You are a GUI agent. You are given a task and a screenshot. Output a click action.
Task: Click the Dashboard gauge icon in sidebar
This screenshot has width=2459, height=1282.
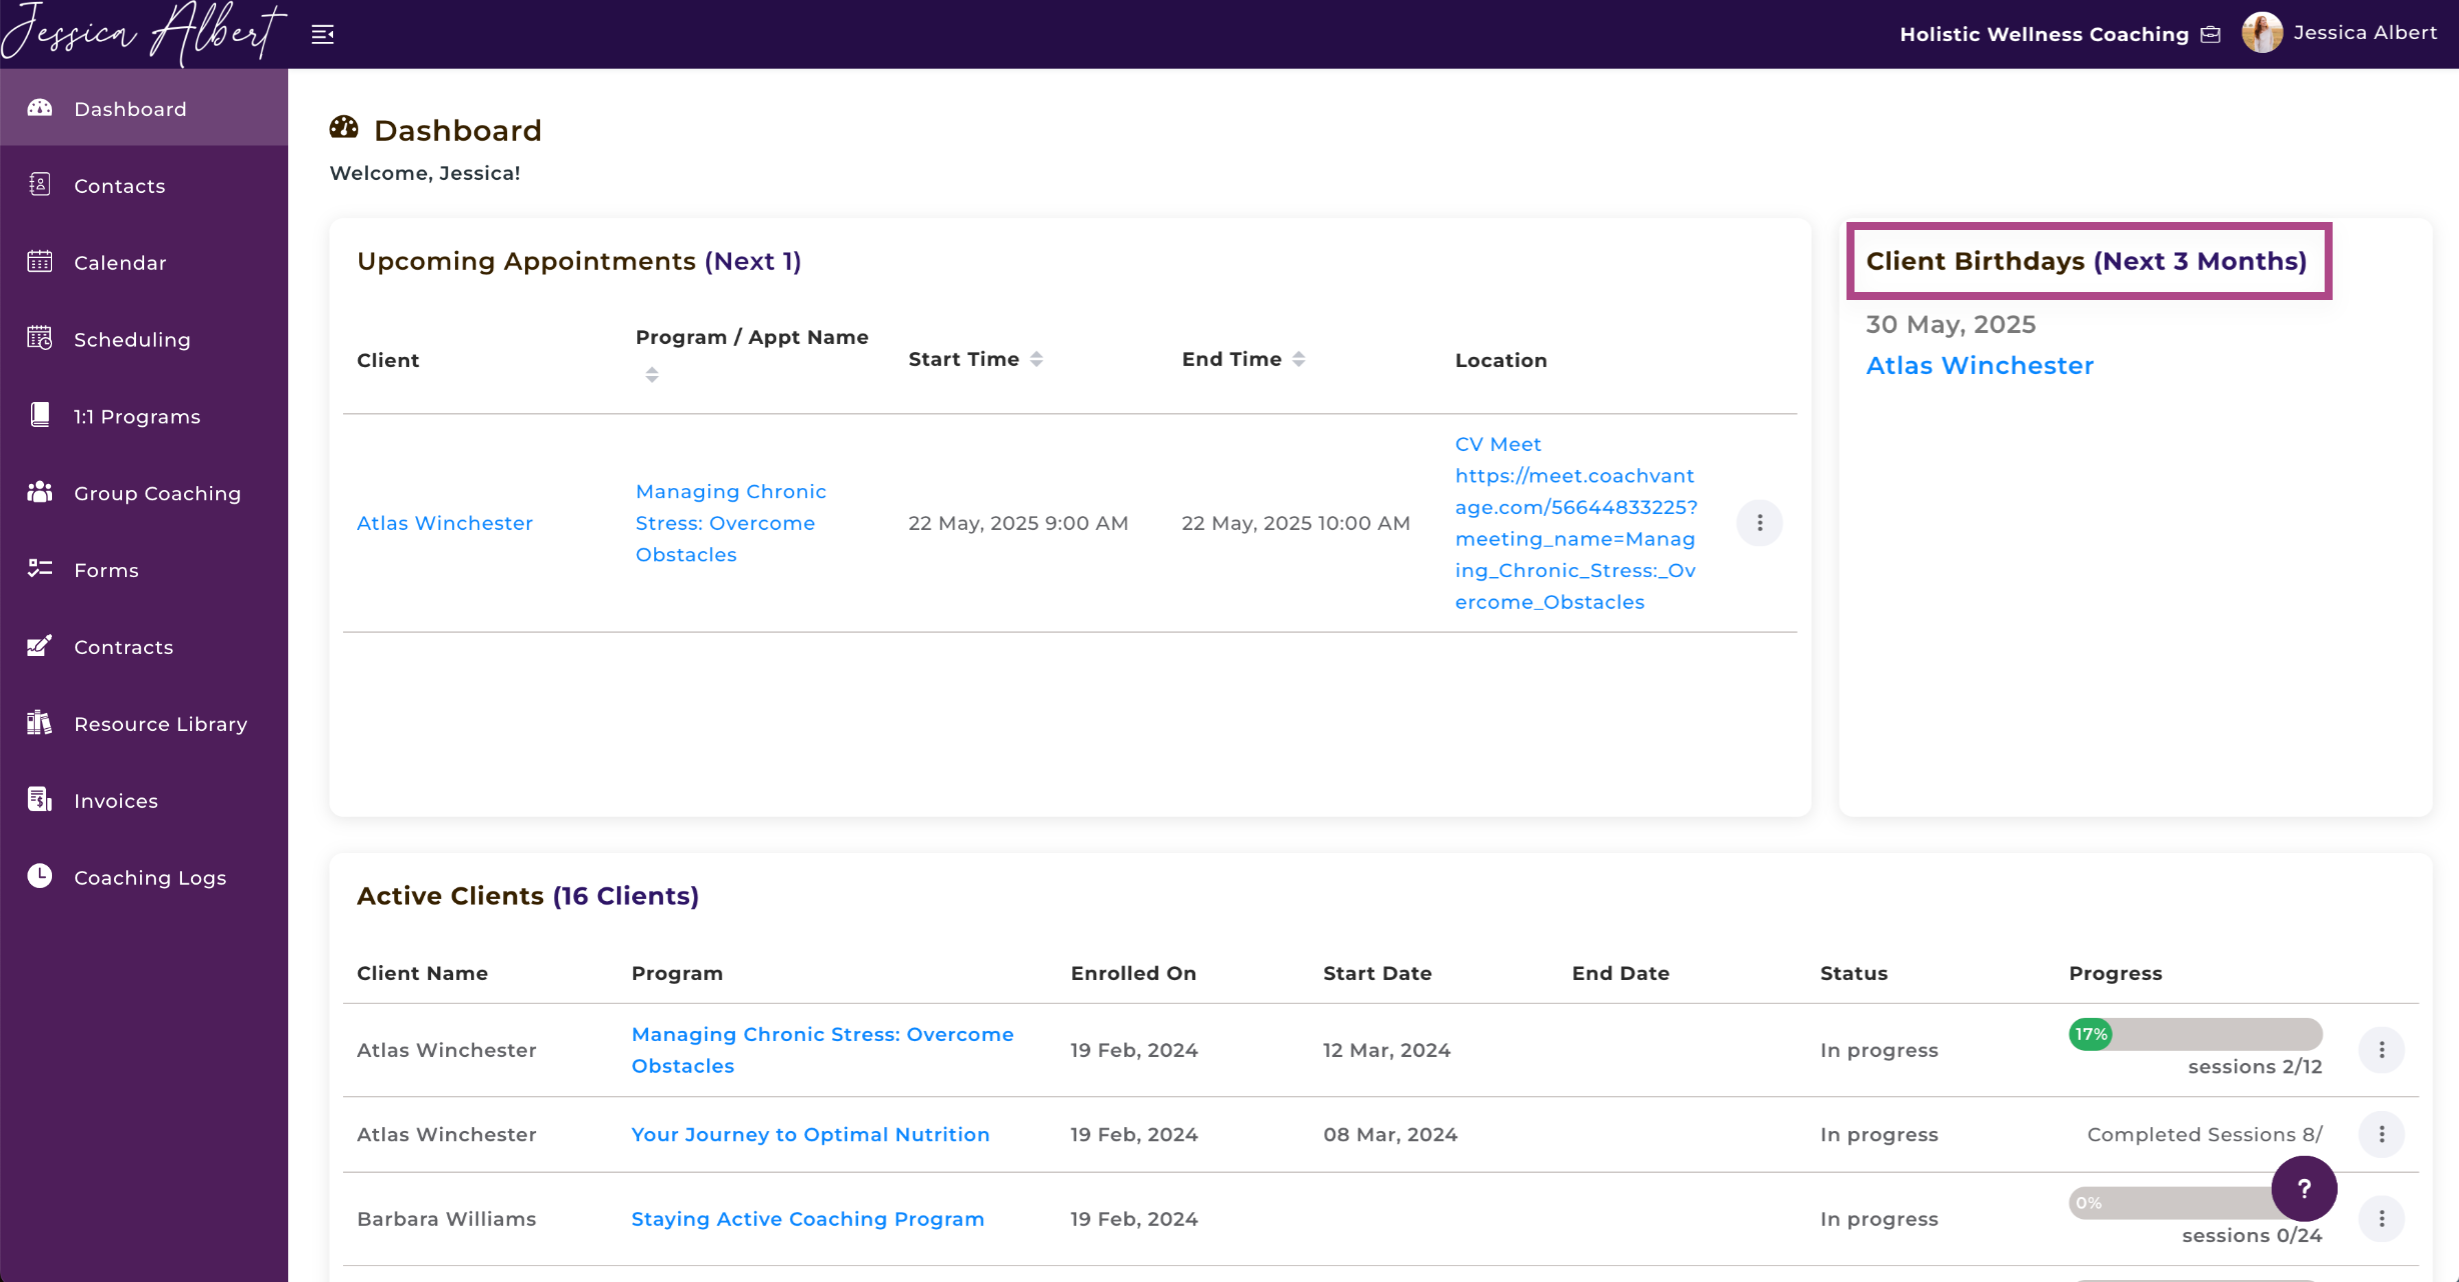point(40,108)
